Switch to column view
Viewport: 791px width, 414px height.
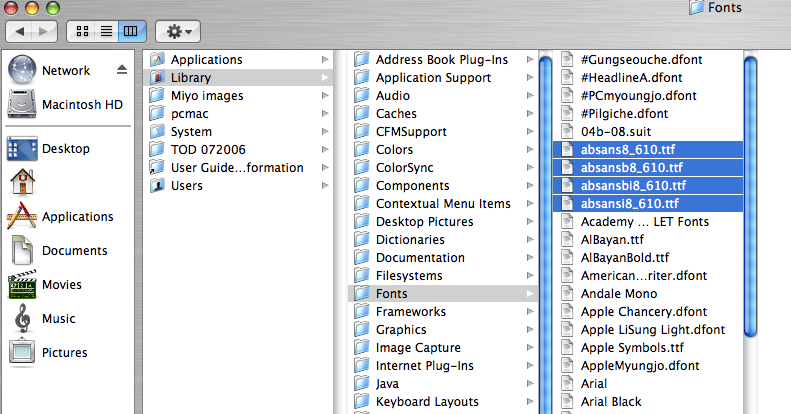131,32
